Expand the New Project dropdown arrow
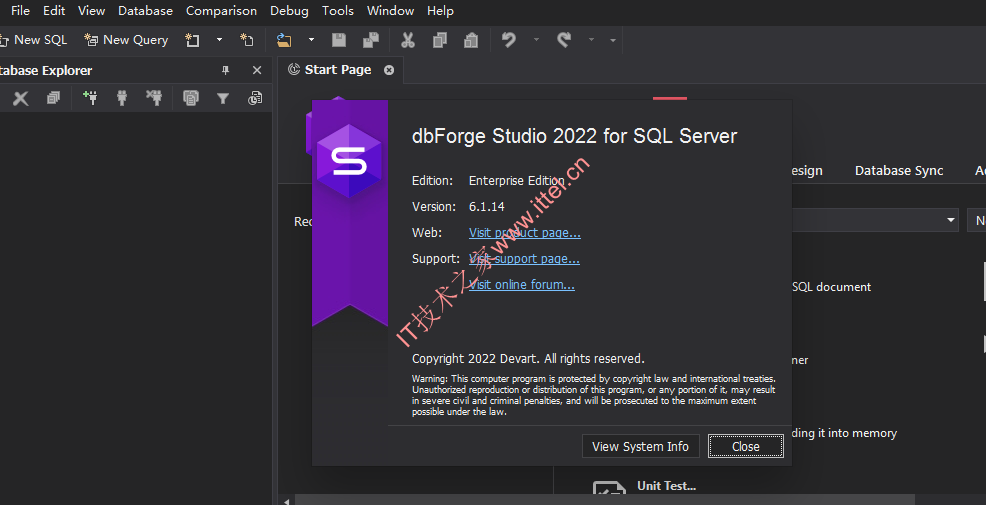The width and height of the screenshot is (986, 505). tap(219, 40)
